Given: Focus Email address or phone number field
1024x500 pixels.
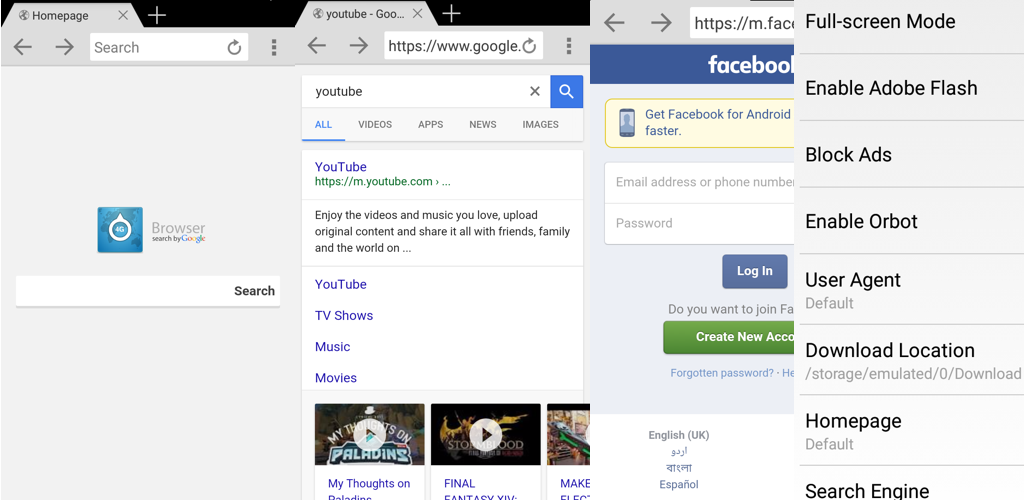Looking at the screenshot, I should coord(699,182).
